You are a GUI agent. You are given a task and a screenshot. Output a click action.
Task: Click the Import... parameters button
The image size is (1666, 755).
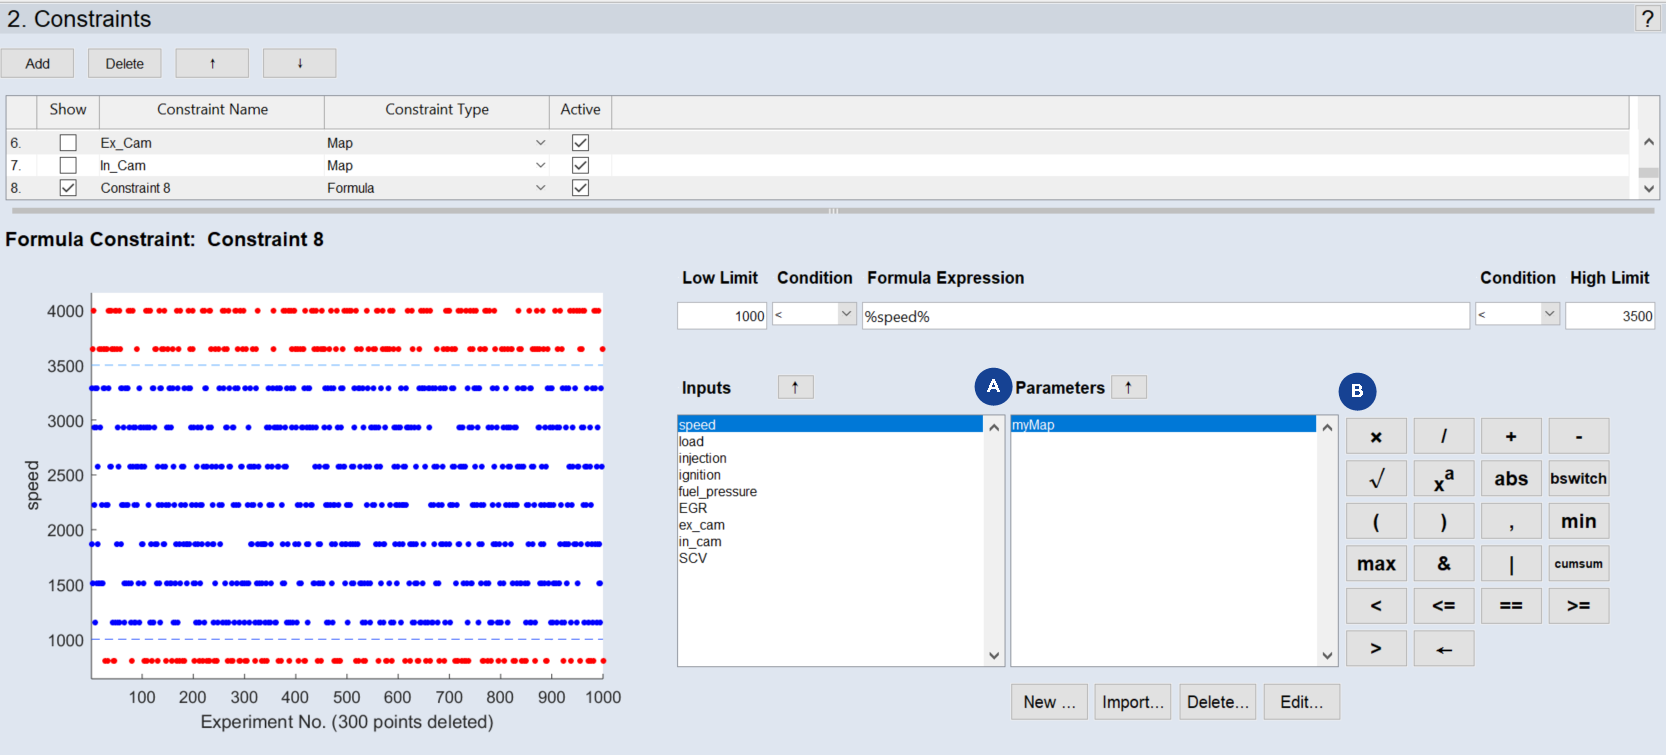click(1132, 702)
